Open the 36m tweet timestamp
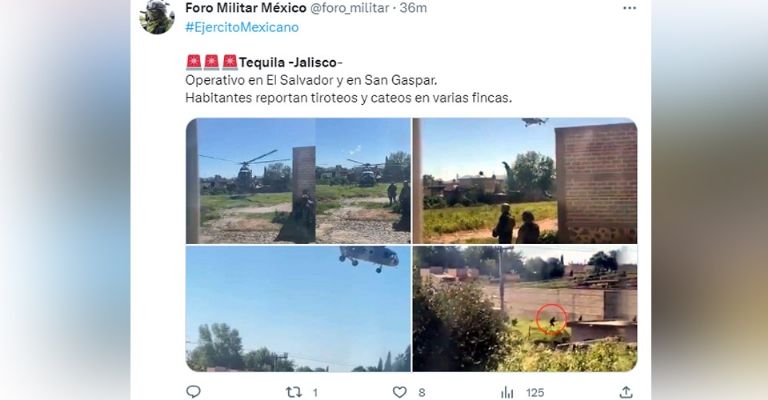Screen dimensions: 768x400 [x=413, y=8]
